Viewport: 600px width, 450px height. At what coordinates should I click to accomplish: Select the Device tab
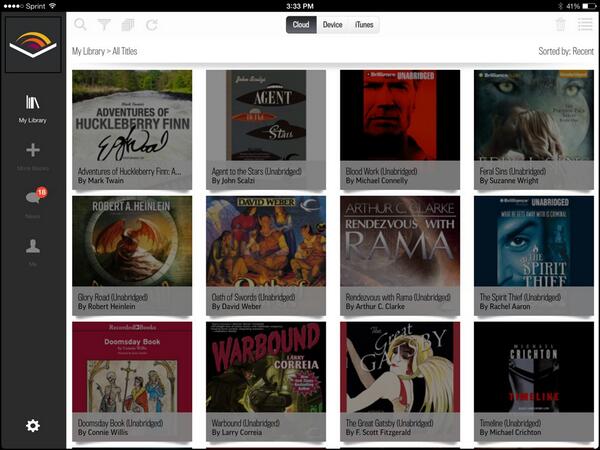tap(332, 25)
